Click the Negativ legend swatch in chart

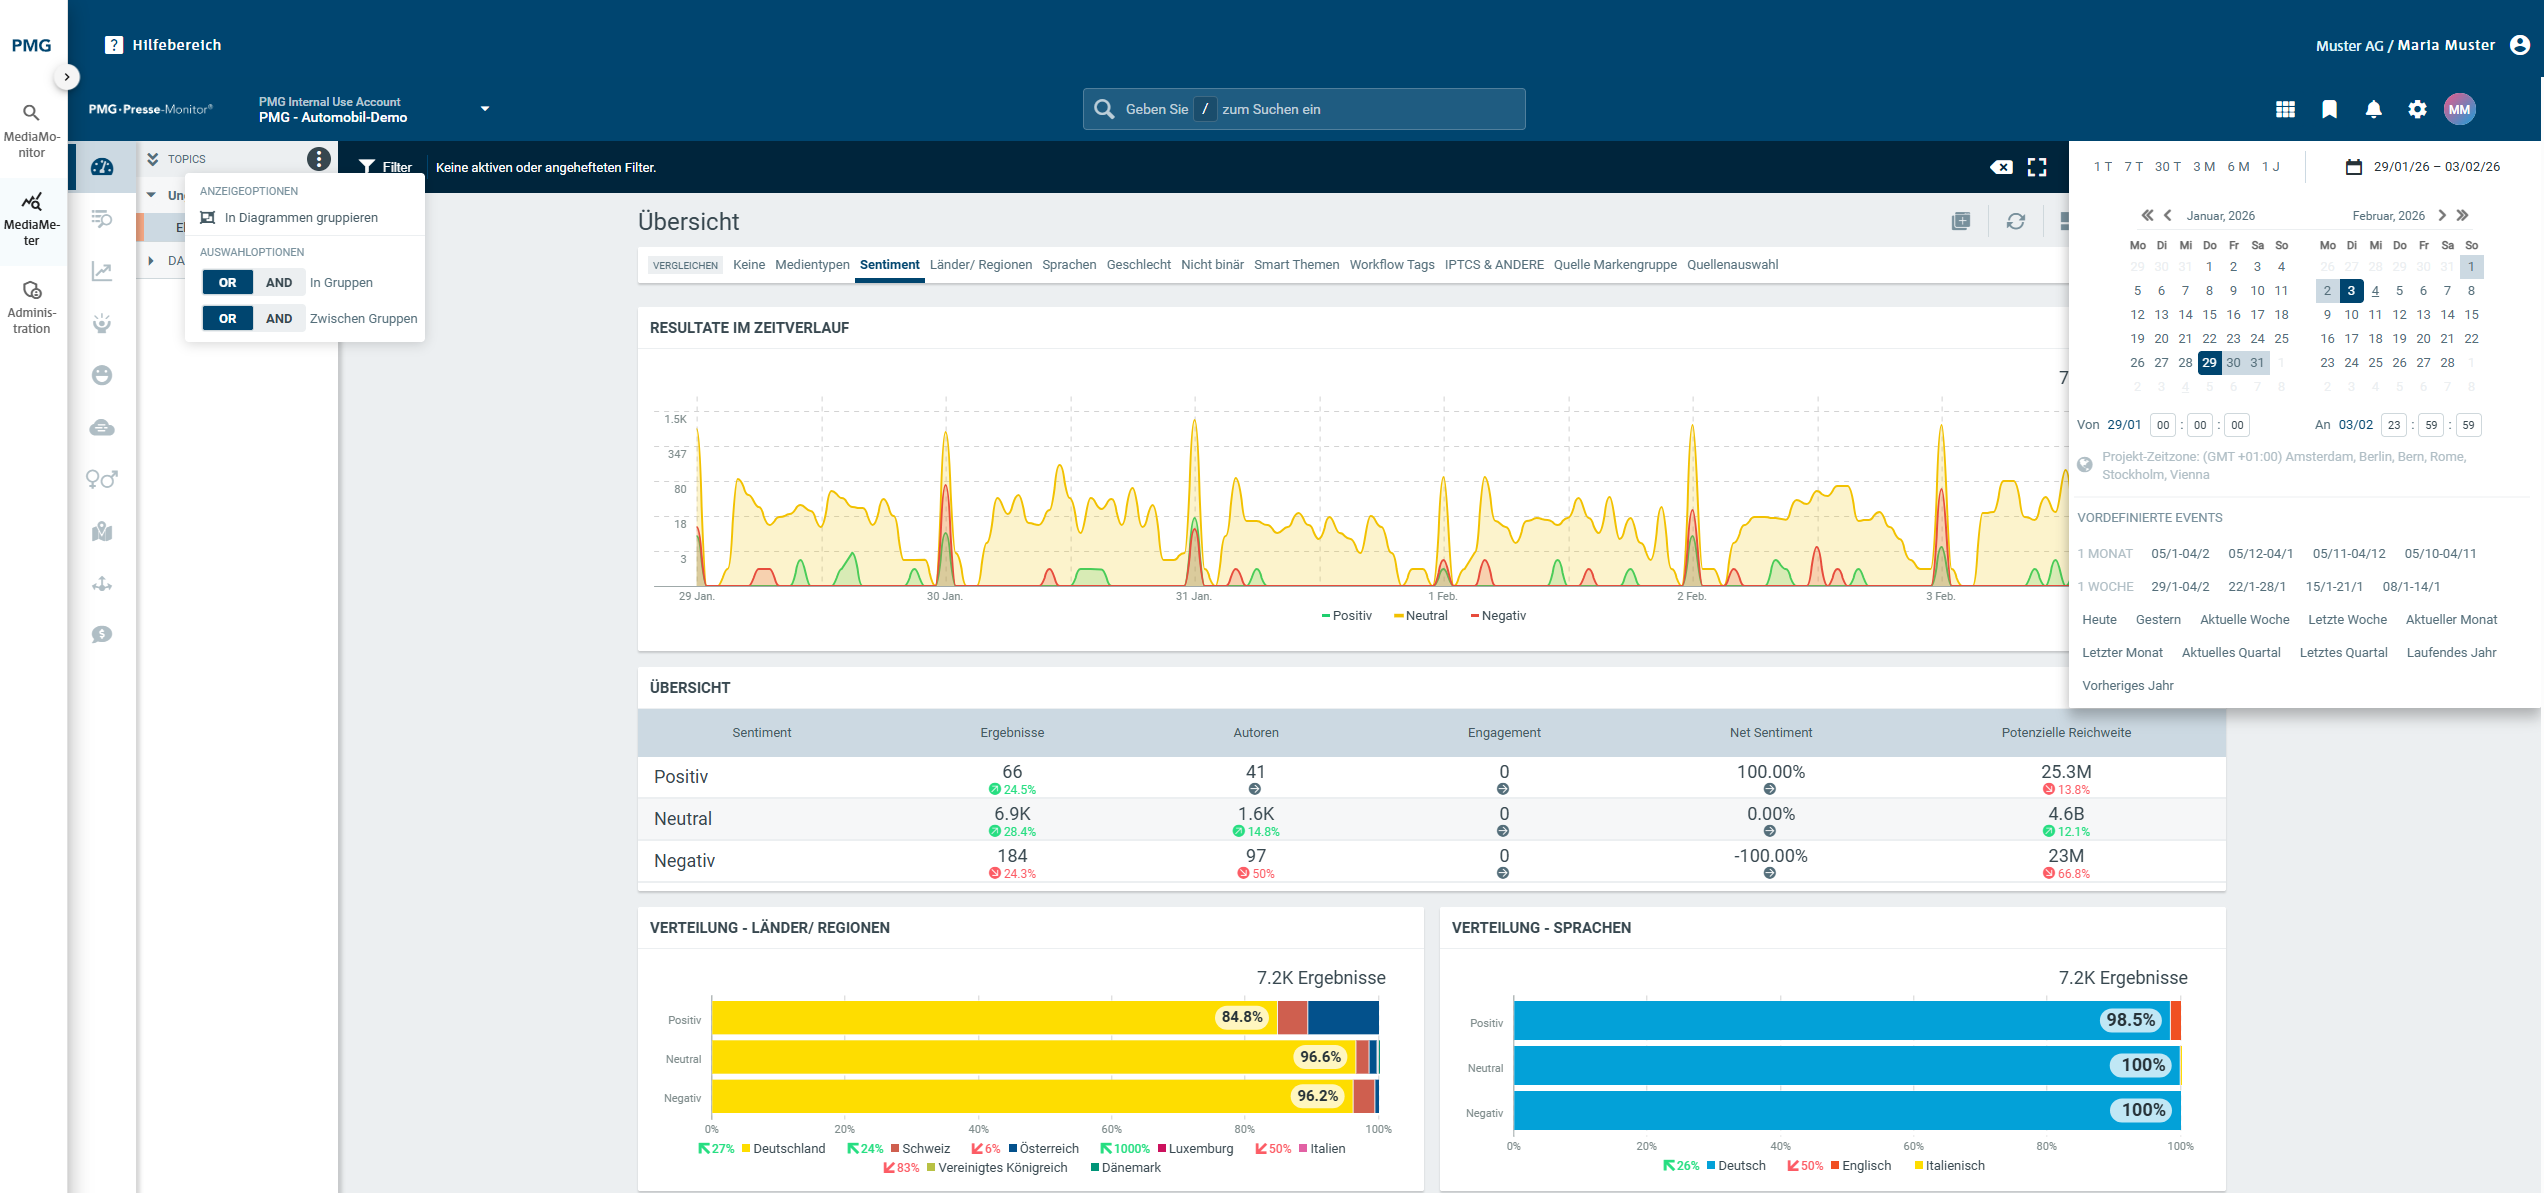pos(1475,616)
